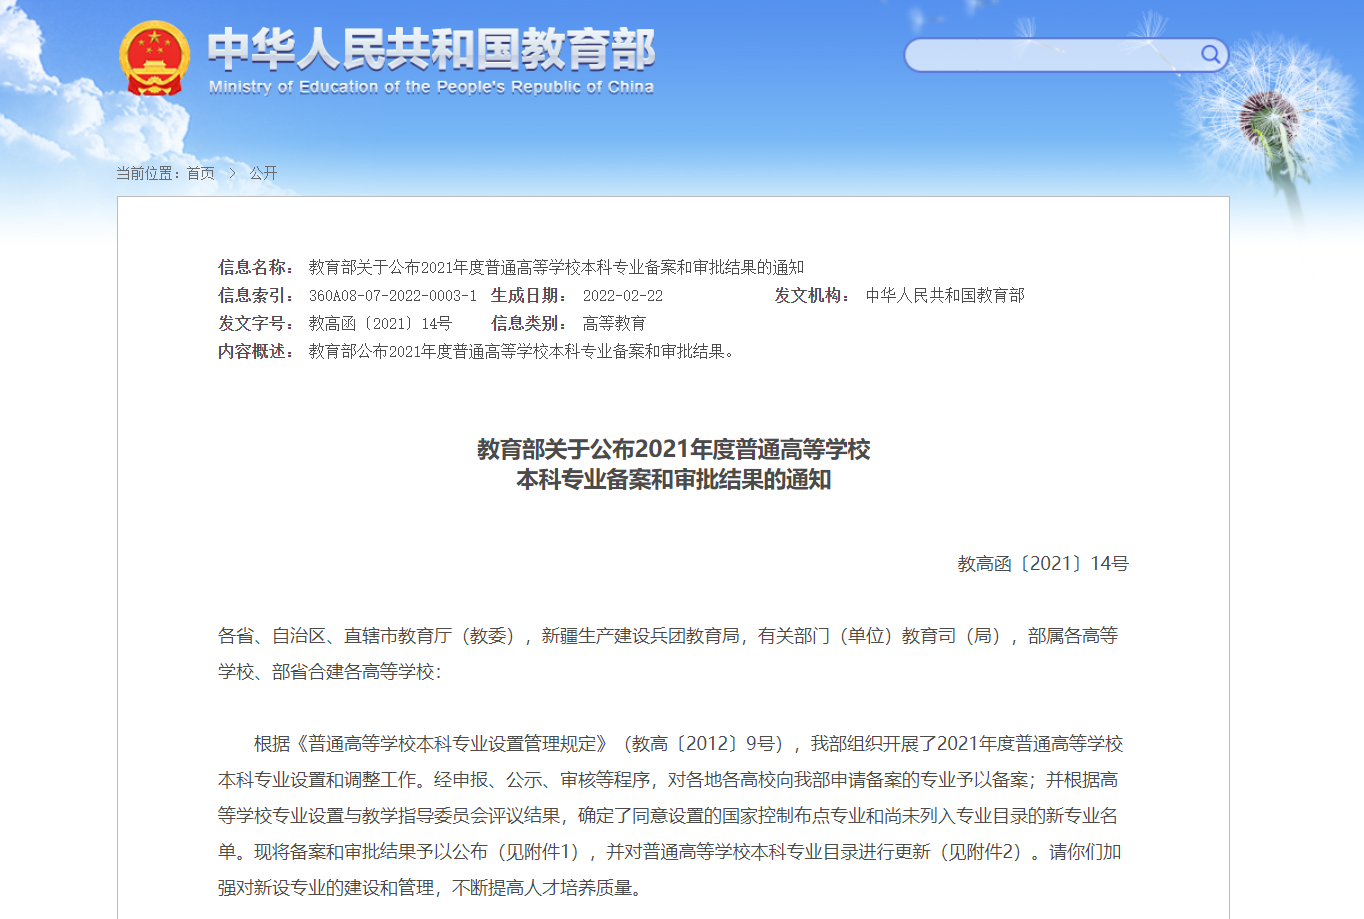The image size is (1364, 919).
Task: Click the 生成日期 value 2022-02-22
Action: coord(622,295)
